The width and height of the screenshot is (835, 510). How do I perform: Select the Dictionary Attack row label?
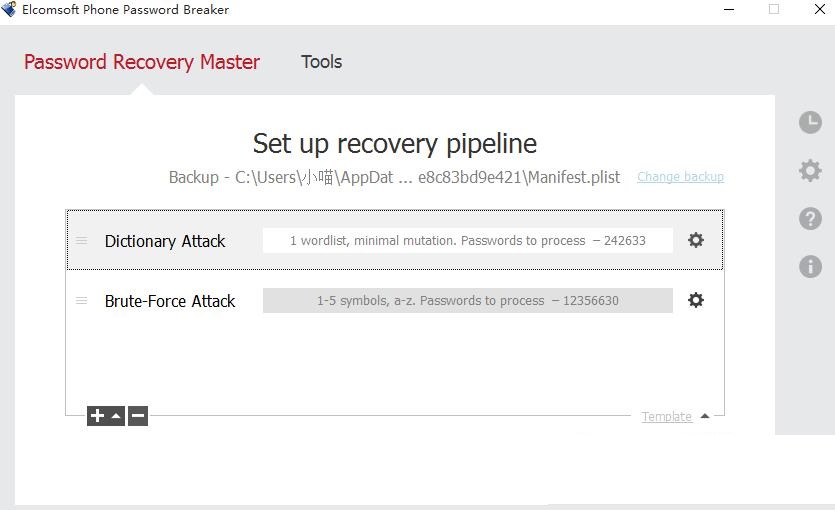pos(165,241)
